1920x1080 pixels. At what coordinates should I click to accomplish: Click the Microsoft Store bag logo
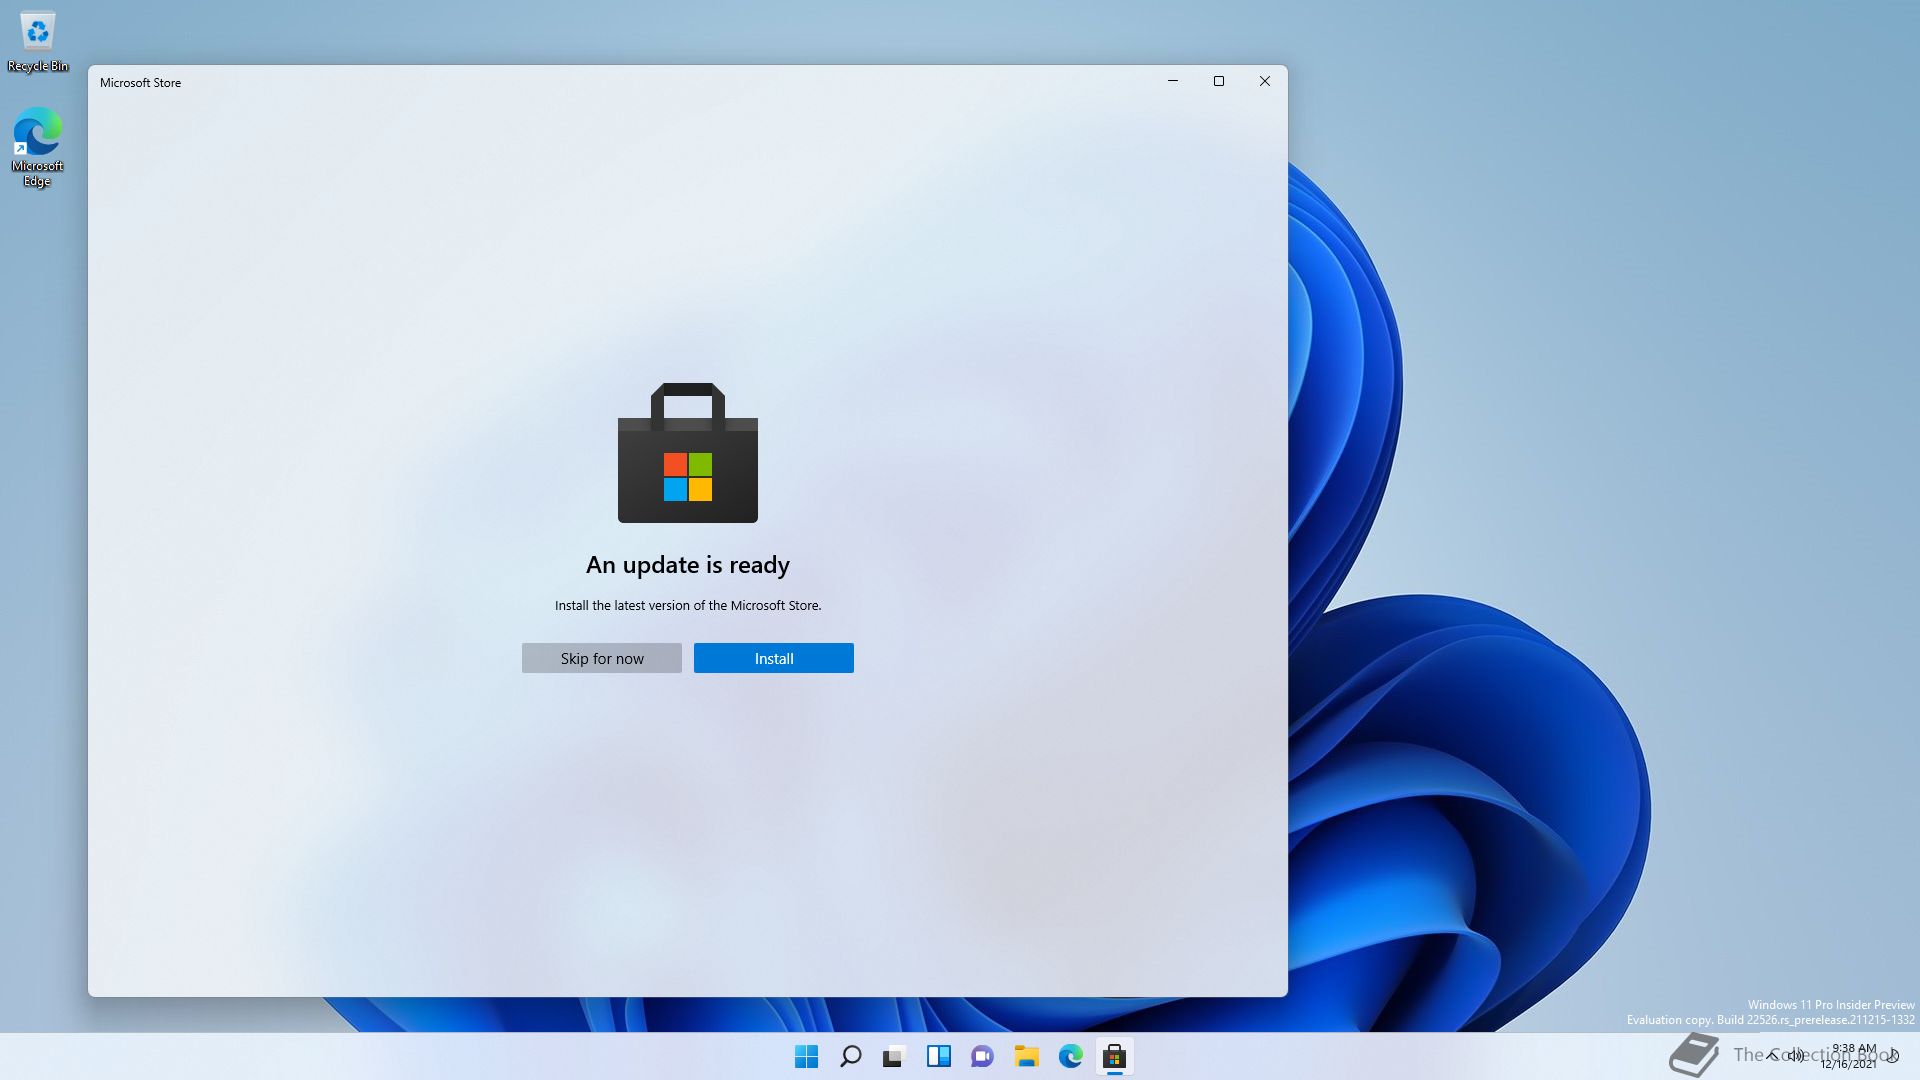(688, 452)
